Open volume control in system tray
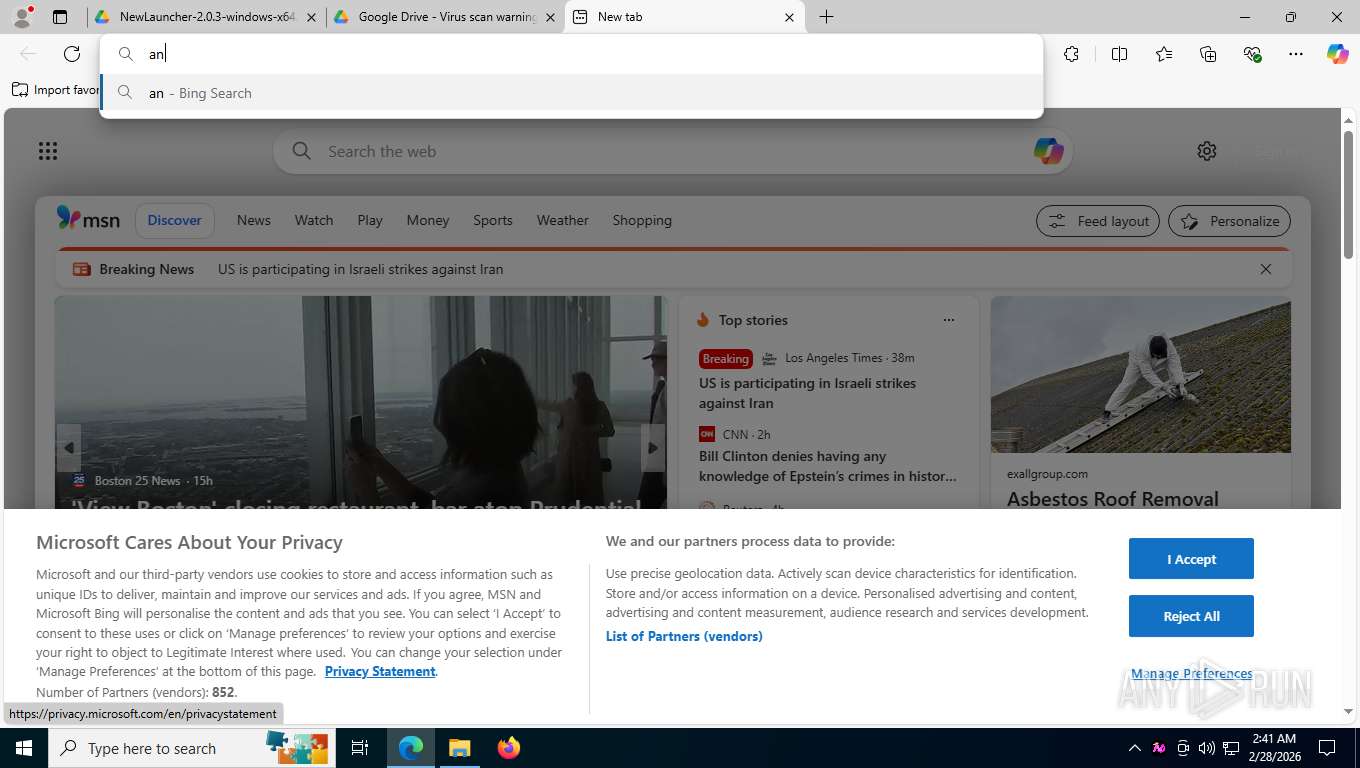 pyautogui.click(x=1207, y=748)
